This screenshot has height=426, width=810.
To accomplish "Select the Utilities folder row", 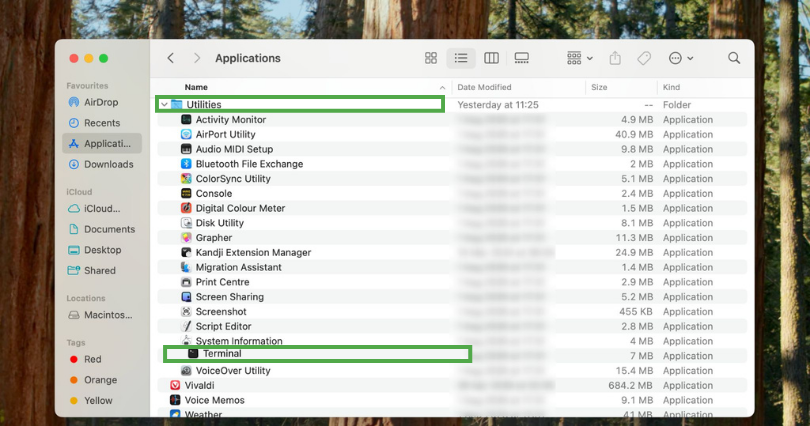I will pyautogui.click(x=300, y=104).
